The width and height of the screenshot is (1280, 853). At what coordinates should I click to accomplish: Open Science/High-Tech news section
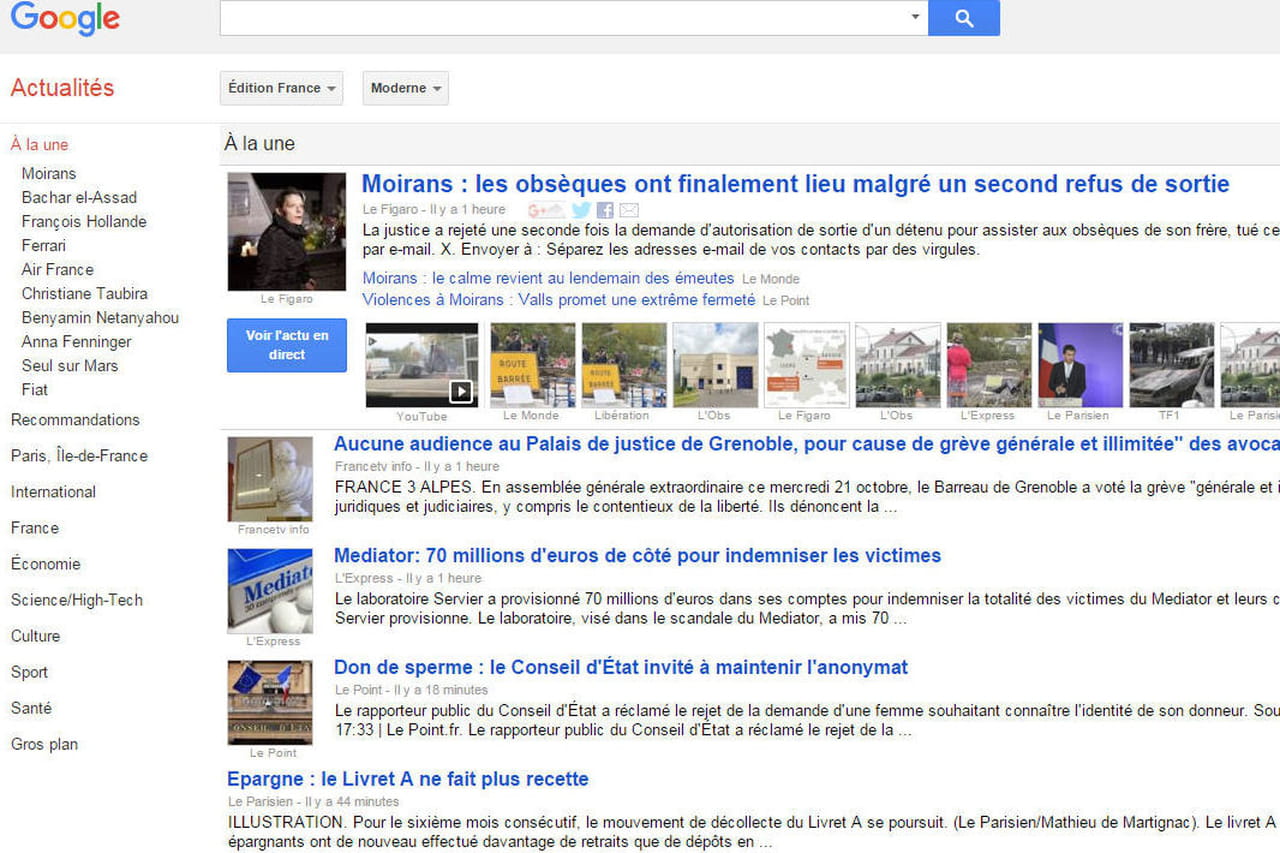point(77,600)
